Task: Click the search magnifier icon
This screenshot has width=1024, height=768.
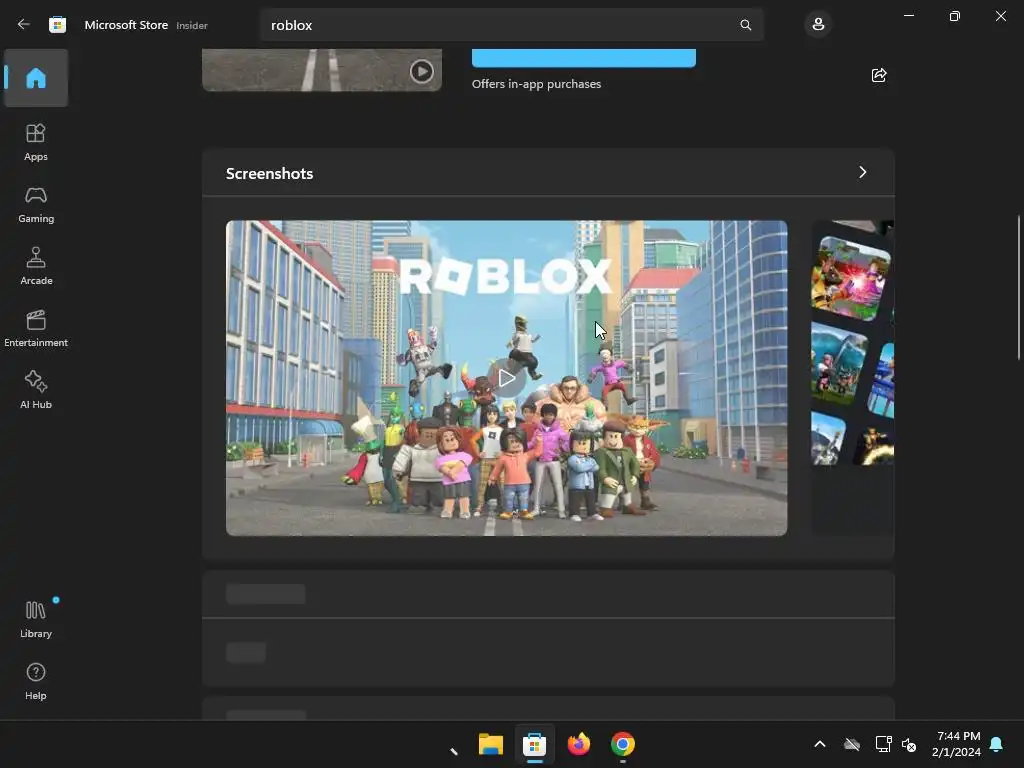Action: (x=745, y=25)
